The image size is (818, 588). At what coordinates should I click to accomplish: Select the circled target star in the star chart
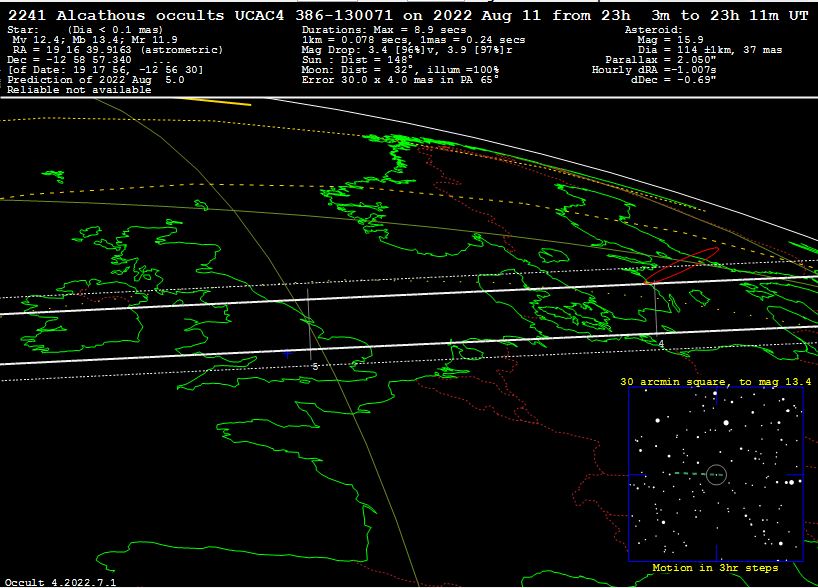[715, 475]
